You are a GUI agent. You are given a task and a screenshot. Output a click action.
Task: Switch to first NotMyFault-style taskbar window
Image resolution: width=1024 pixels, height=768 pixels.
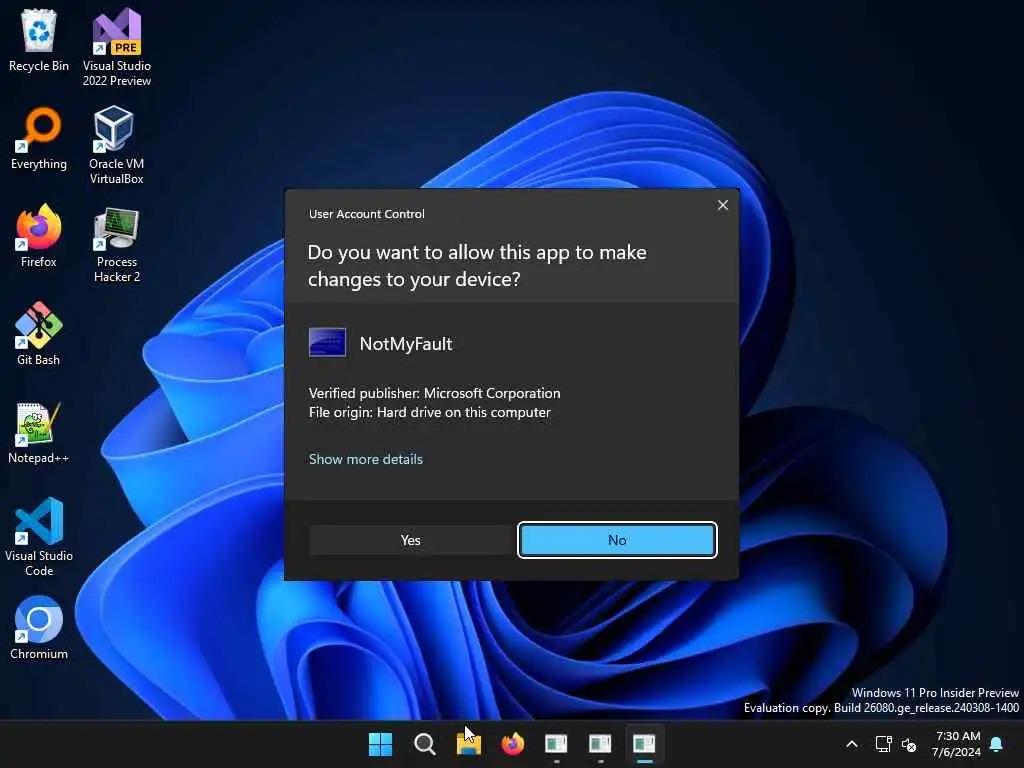[556, 744]
